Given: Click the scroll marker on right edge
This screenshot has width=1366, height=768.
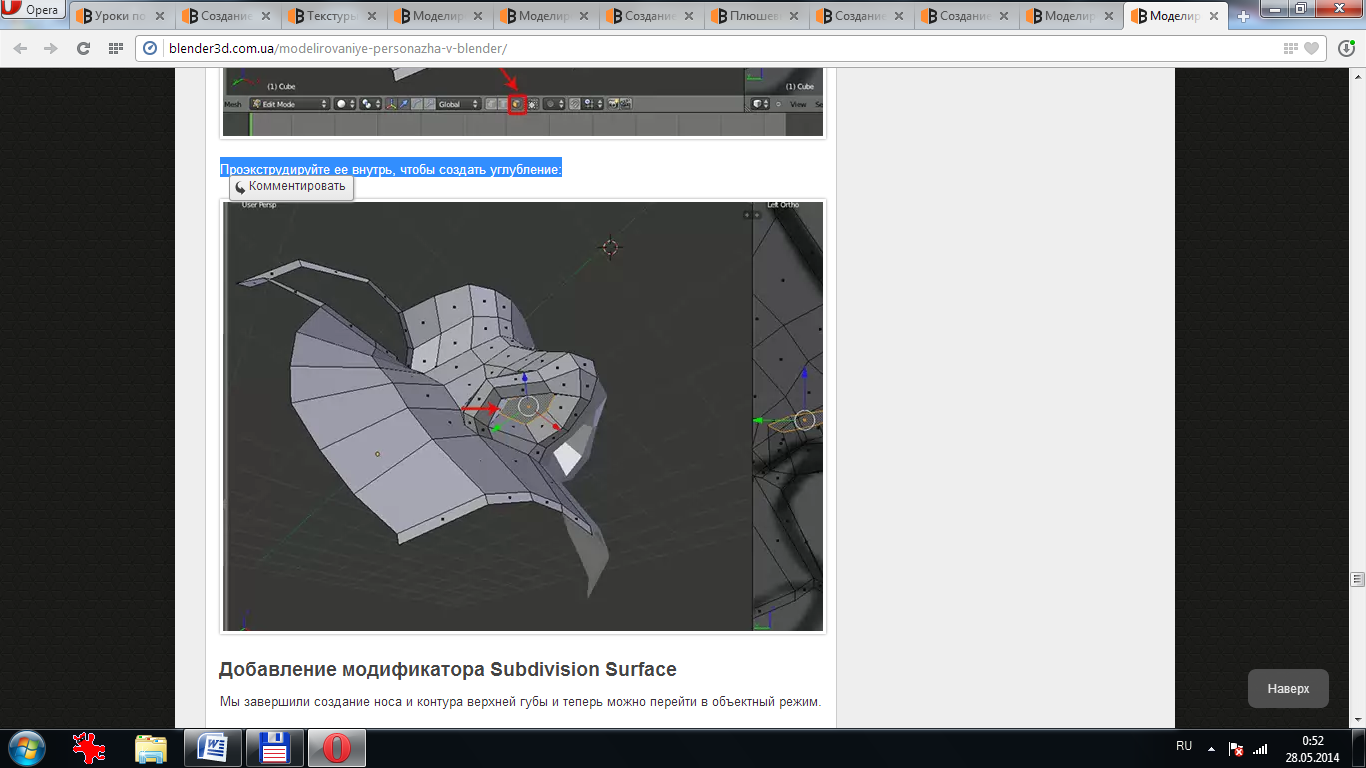Looking at the screenshot, I should pos(1357,579).
